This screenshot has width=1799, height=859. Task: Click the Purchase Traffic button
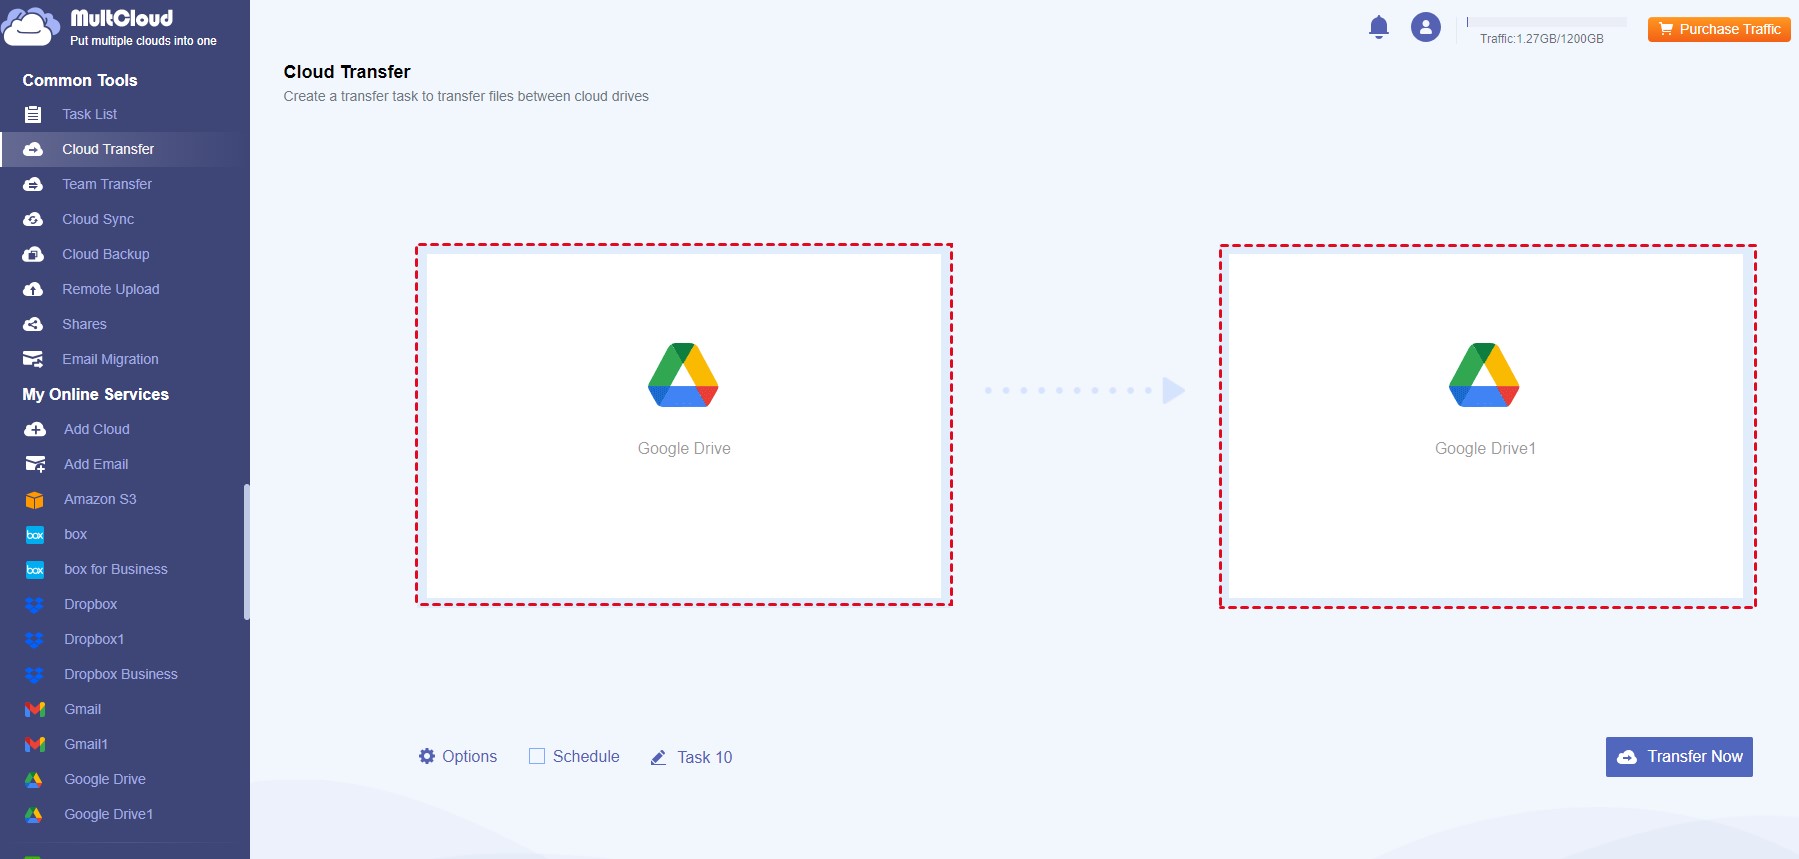coord(1719,29)
